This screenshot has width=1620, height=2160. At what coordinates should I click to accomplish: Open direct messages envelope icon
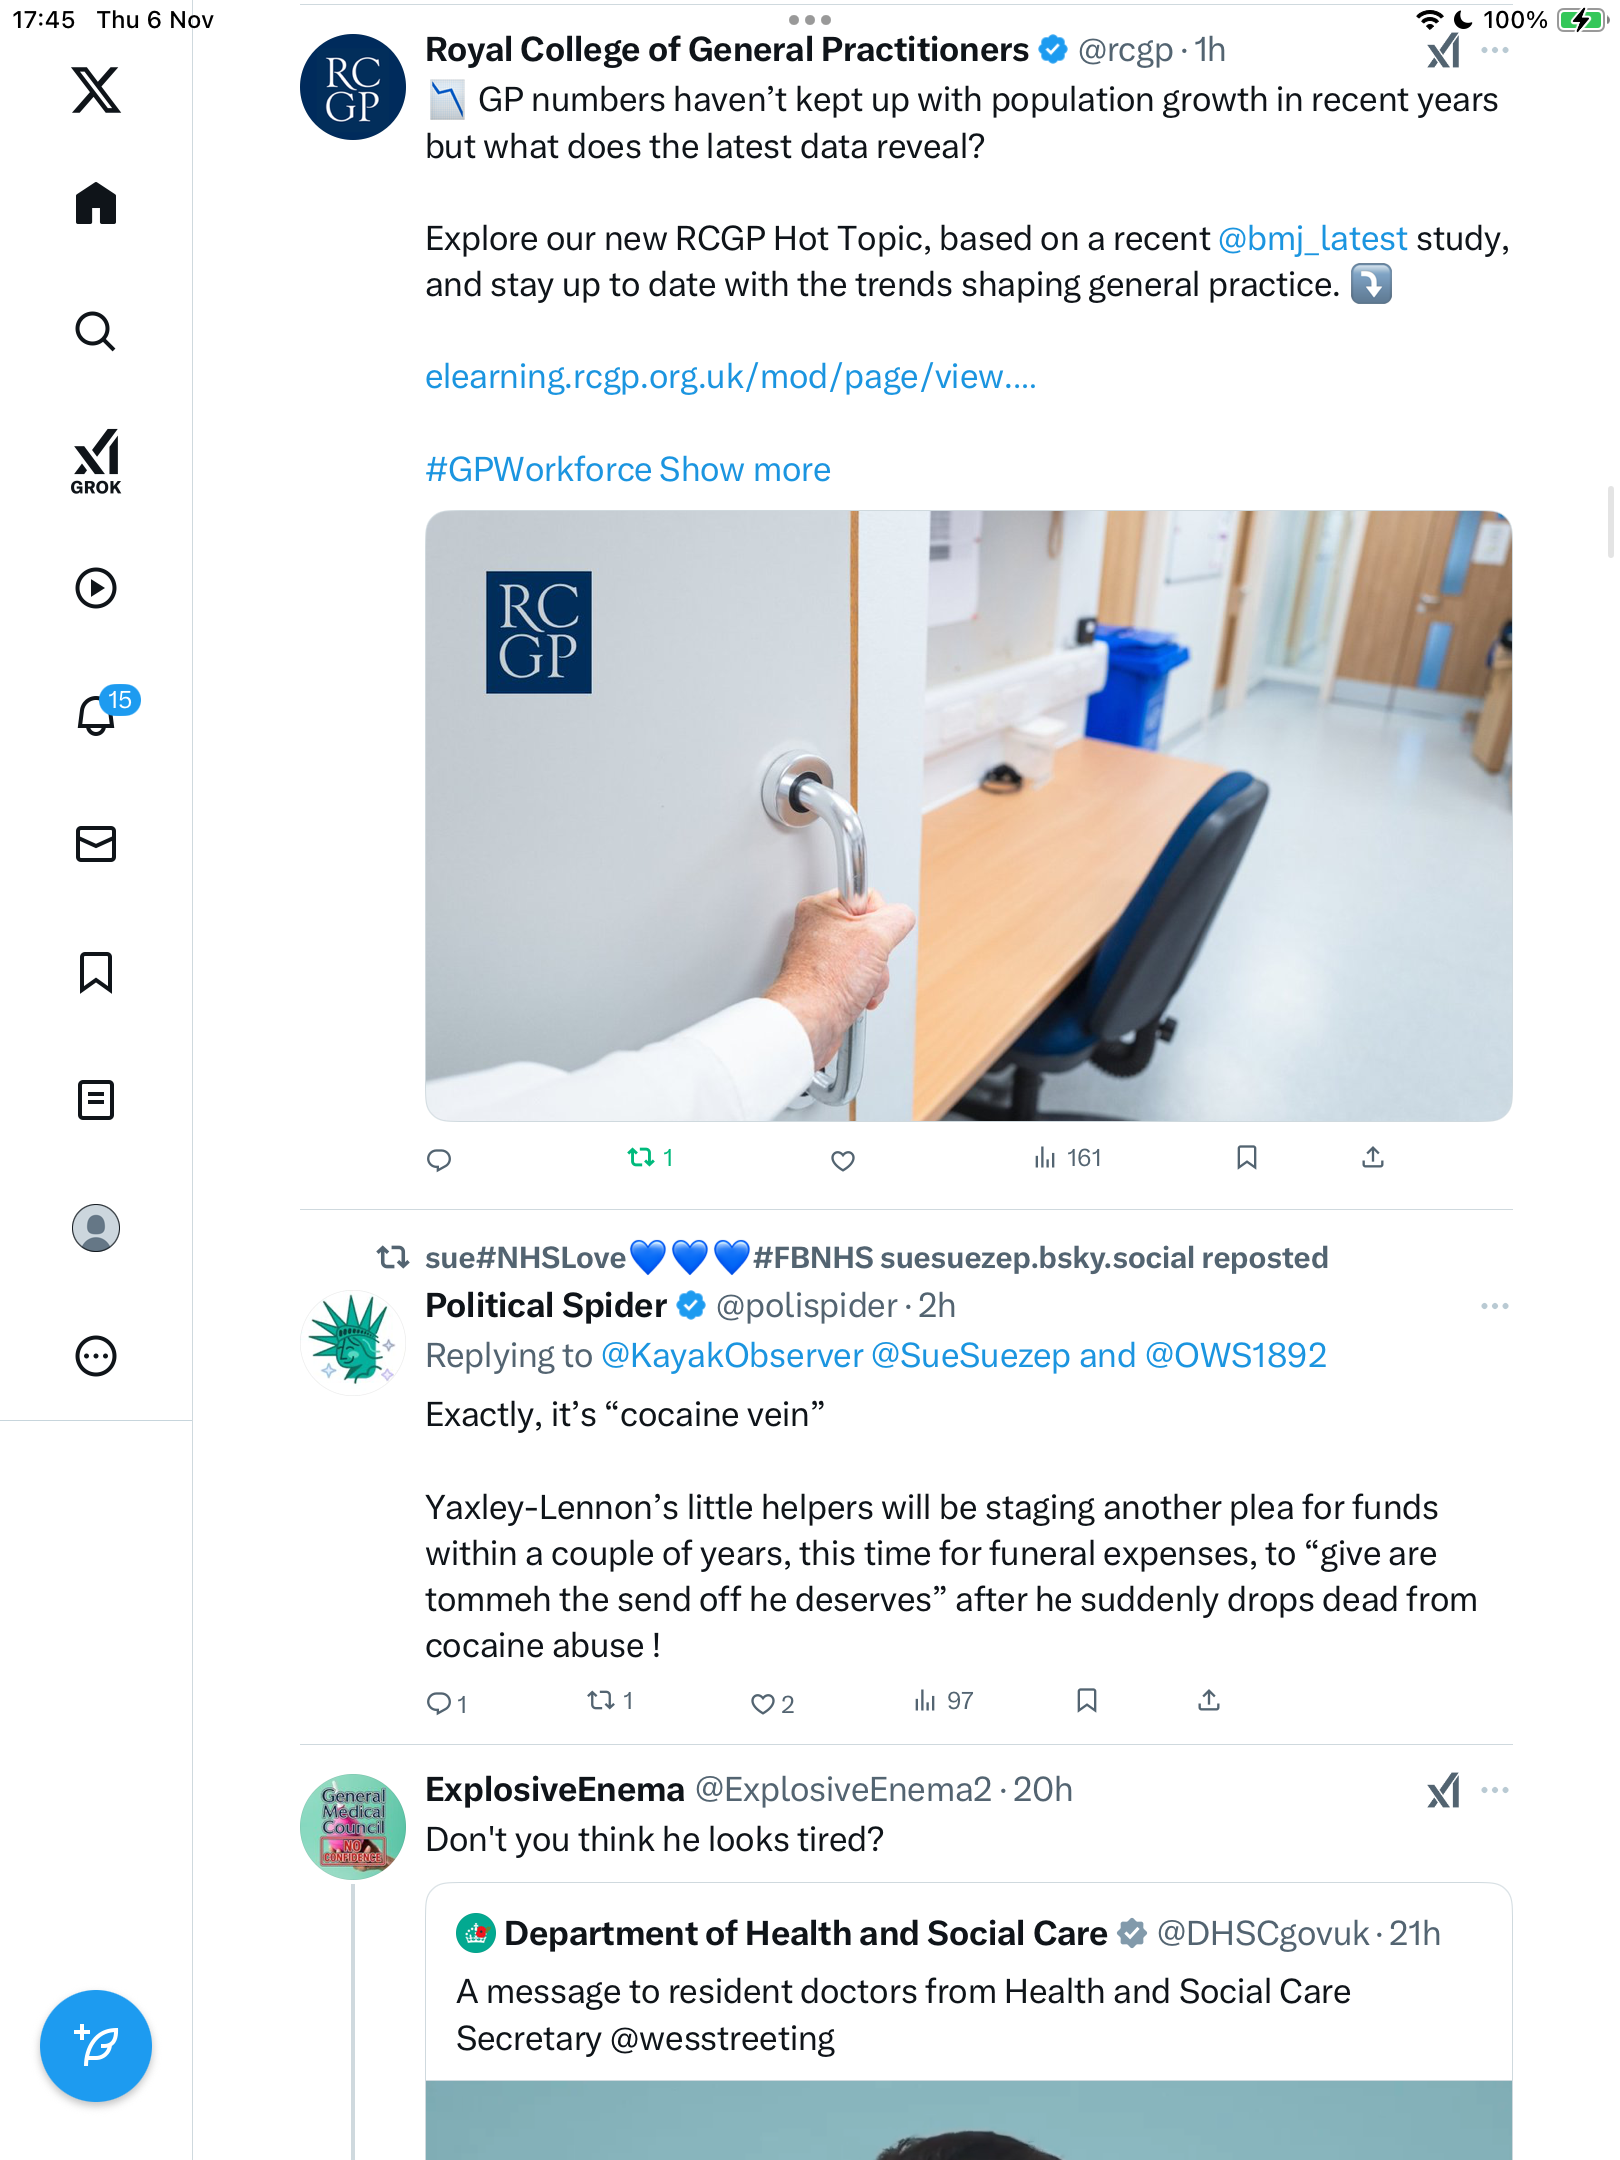(96, 844)
